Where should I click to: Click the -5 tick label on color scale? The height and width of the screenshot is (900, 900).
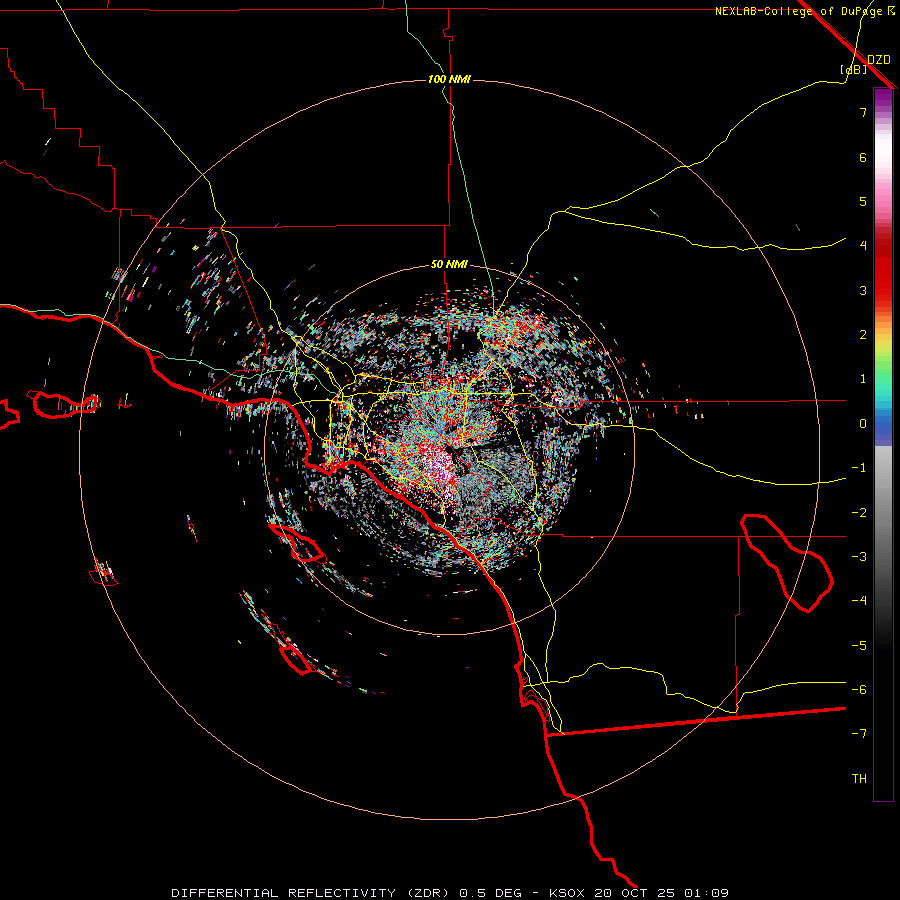[x=859, y=646]
